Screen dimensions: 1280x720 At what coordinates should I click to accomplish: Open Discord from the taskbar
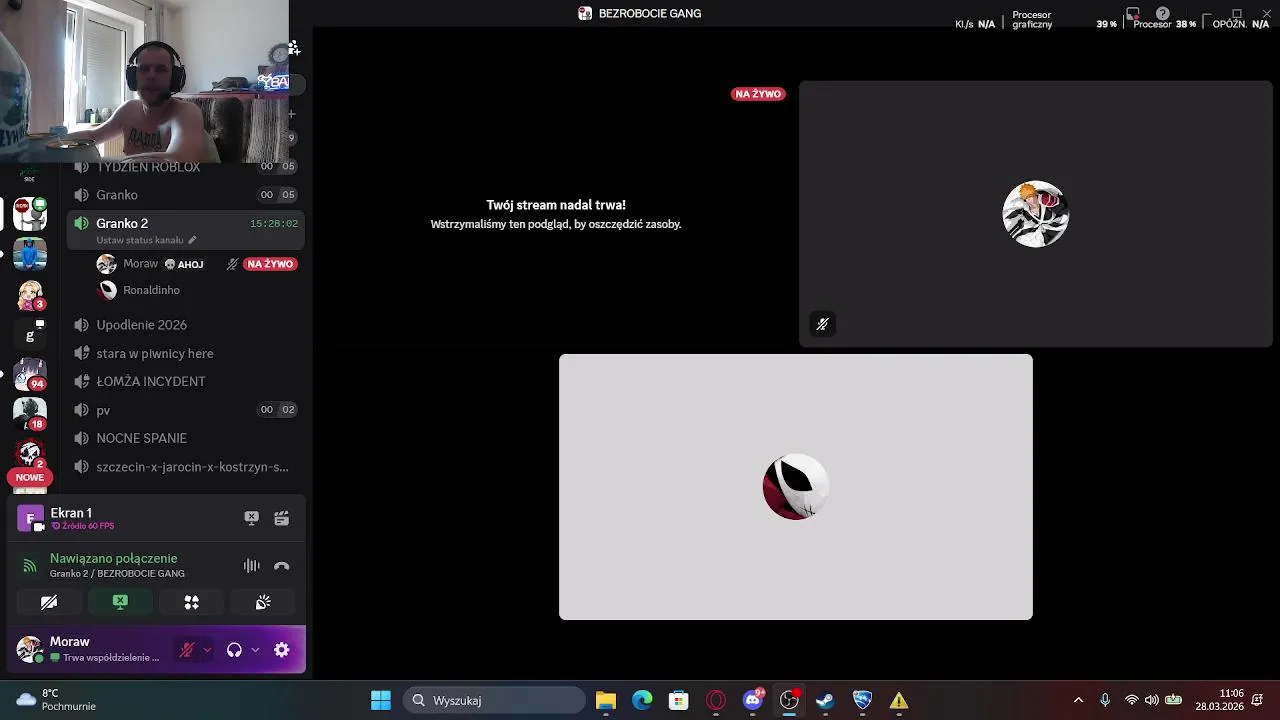pos(753,700)
